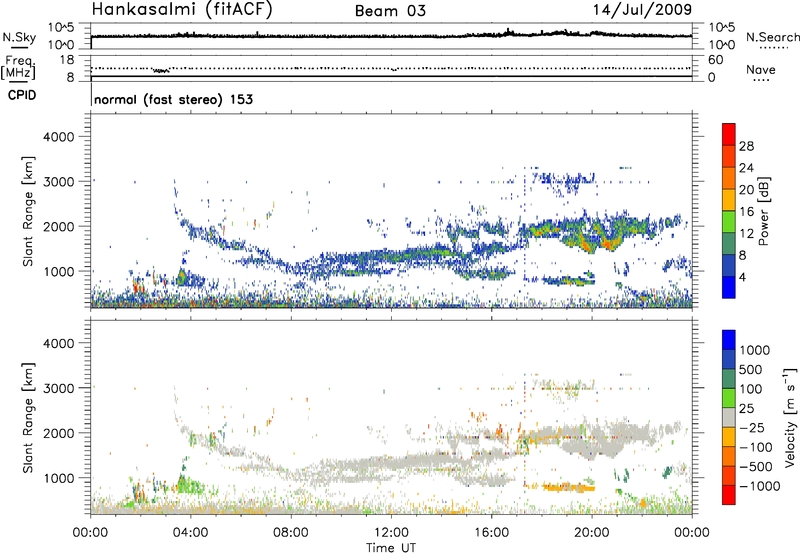Viewport: 800px width, 554px height.
Task: Click the 12:00 time tick label
Action: click(391, 533)
